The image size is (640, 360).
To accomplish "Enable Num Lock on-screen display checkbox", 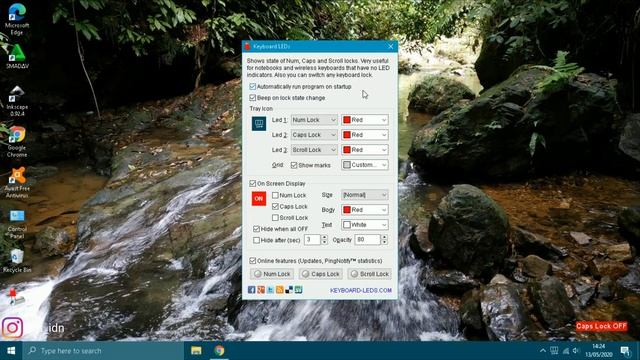I will click(275, 196).
